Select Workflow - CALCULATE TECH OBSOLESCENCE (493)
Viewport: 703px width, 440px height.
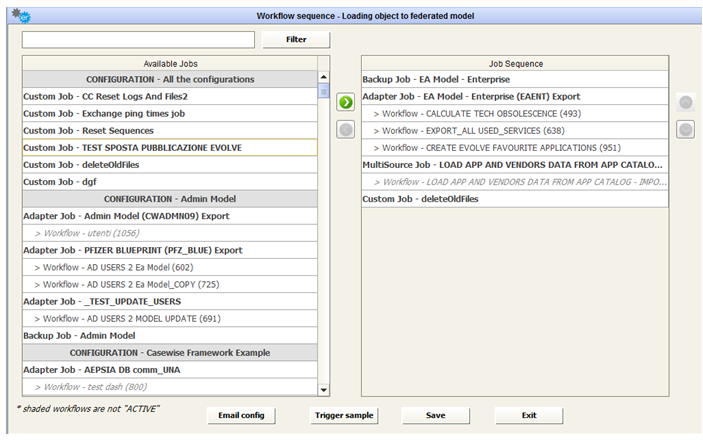[515, 113]
